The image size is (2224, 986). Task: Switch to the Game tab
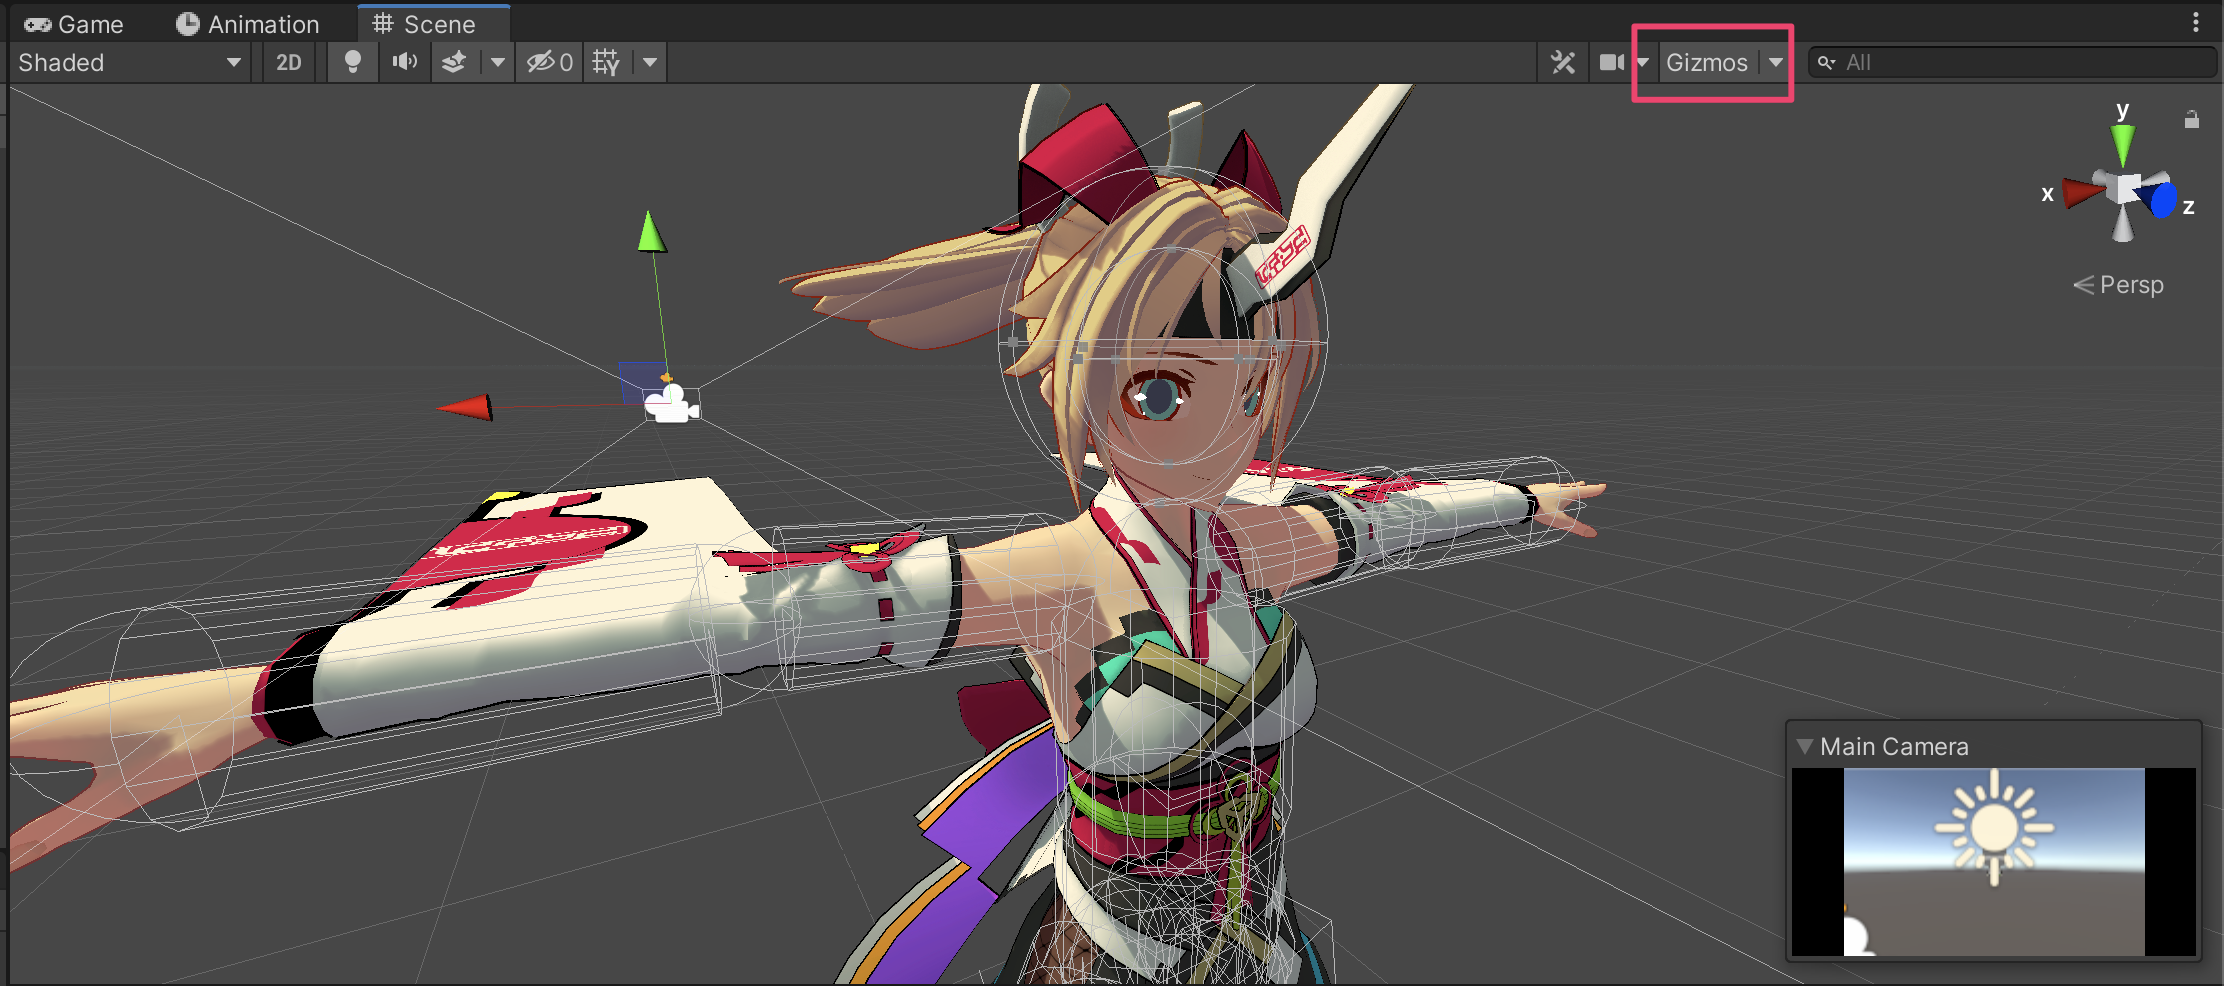click(x=74, y=23)
